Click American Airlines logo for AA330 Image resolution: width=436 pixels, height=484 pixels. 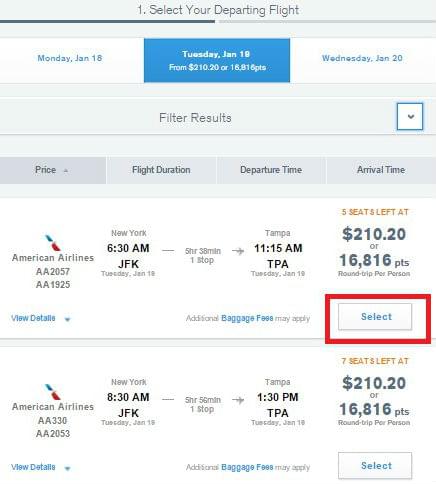pyautogui.click(x=53, y=392)
